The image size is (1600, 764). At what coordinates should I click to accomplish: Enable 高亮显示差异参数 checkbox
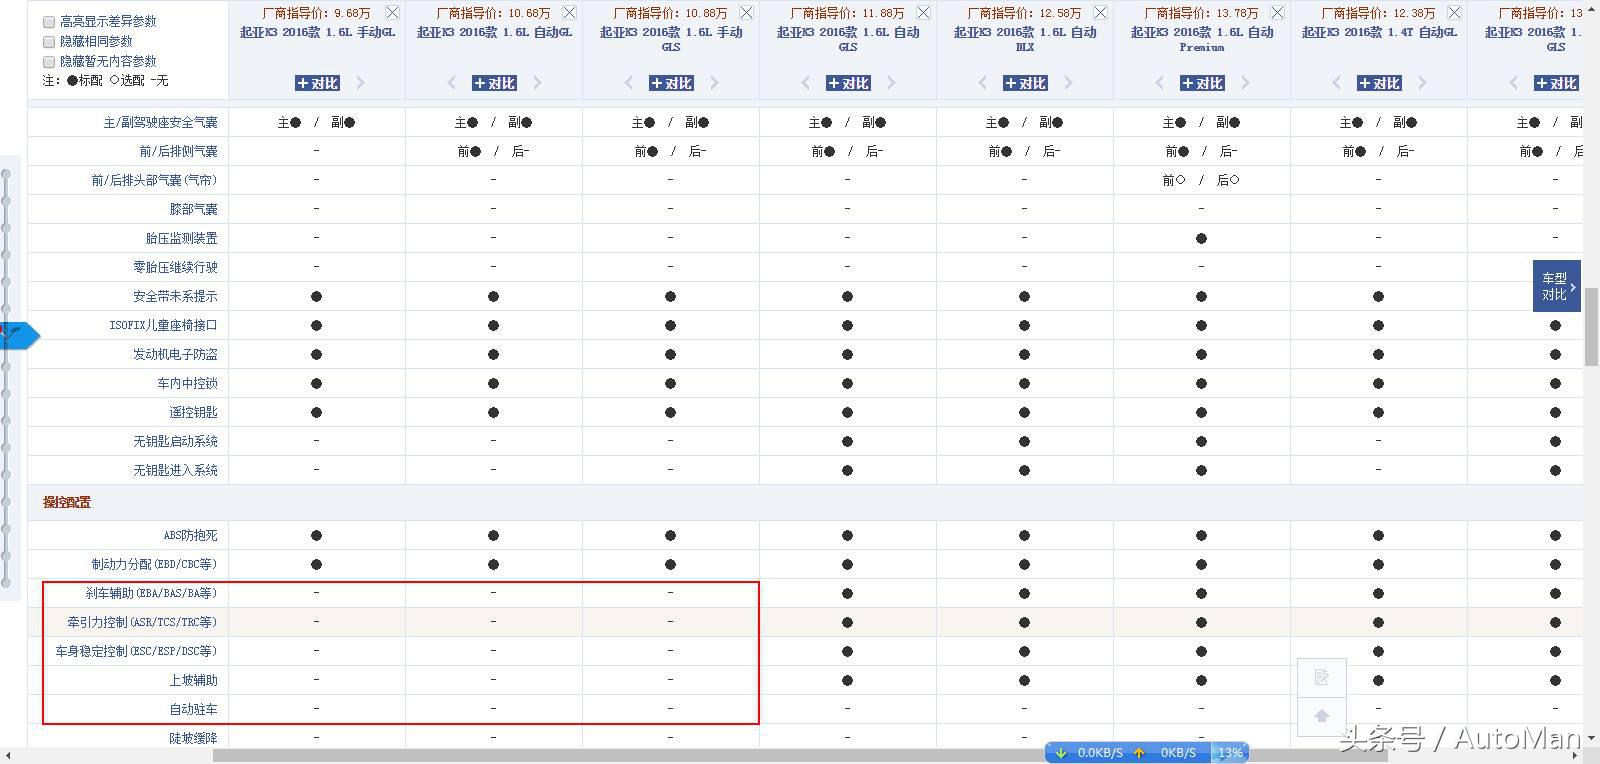pos(49,21)
